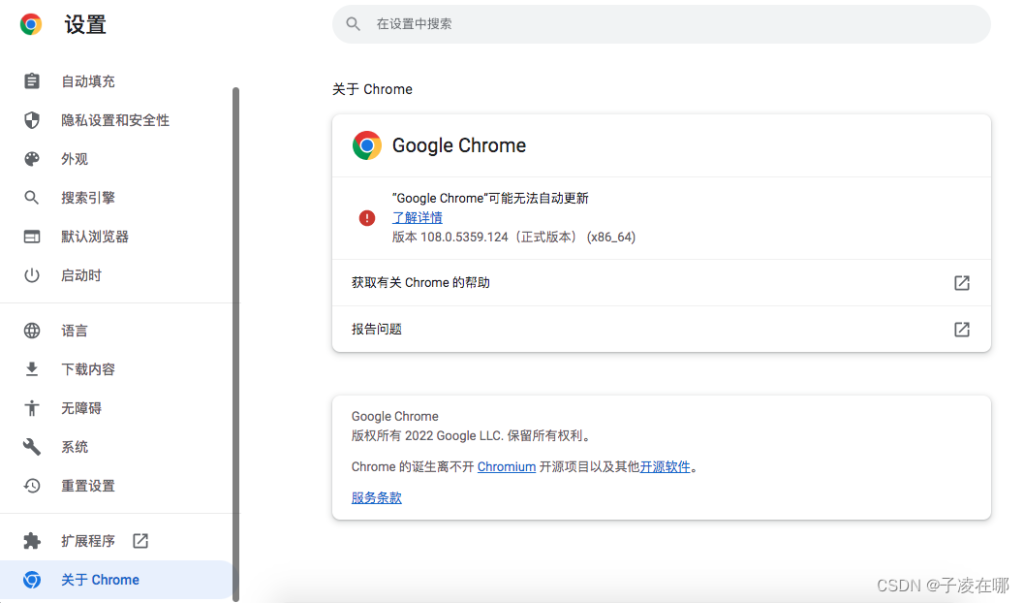
Task: Open the privacy and security shield icon
Action: (31, 120)
